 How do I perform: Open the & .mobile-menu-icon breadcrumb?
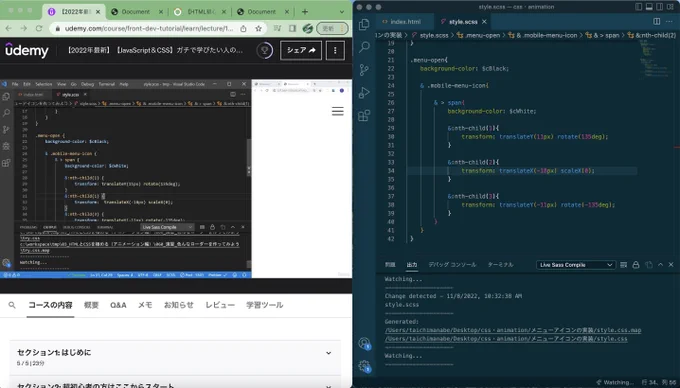543,35
